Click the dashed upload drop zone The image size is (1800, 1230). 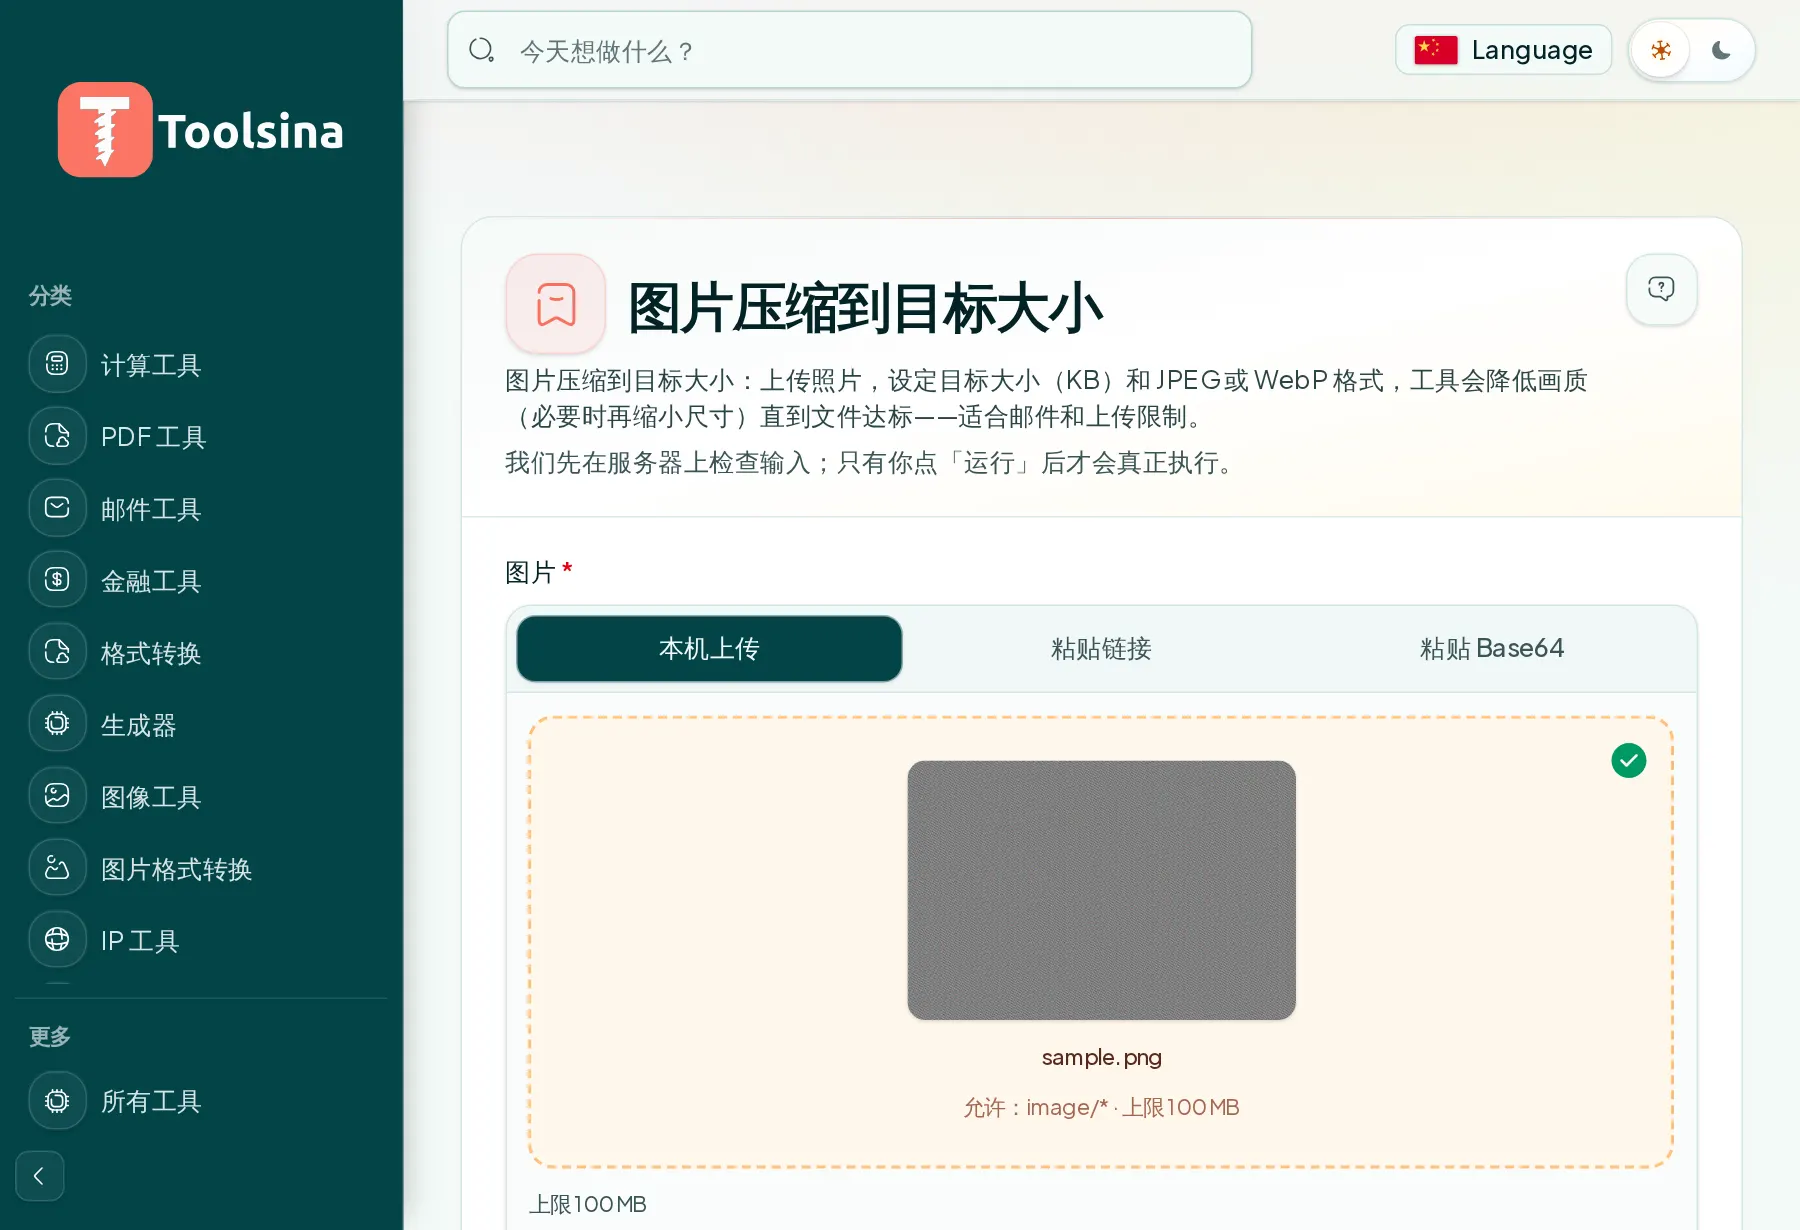(x=1101, y=942)
